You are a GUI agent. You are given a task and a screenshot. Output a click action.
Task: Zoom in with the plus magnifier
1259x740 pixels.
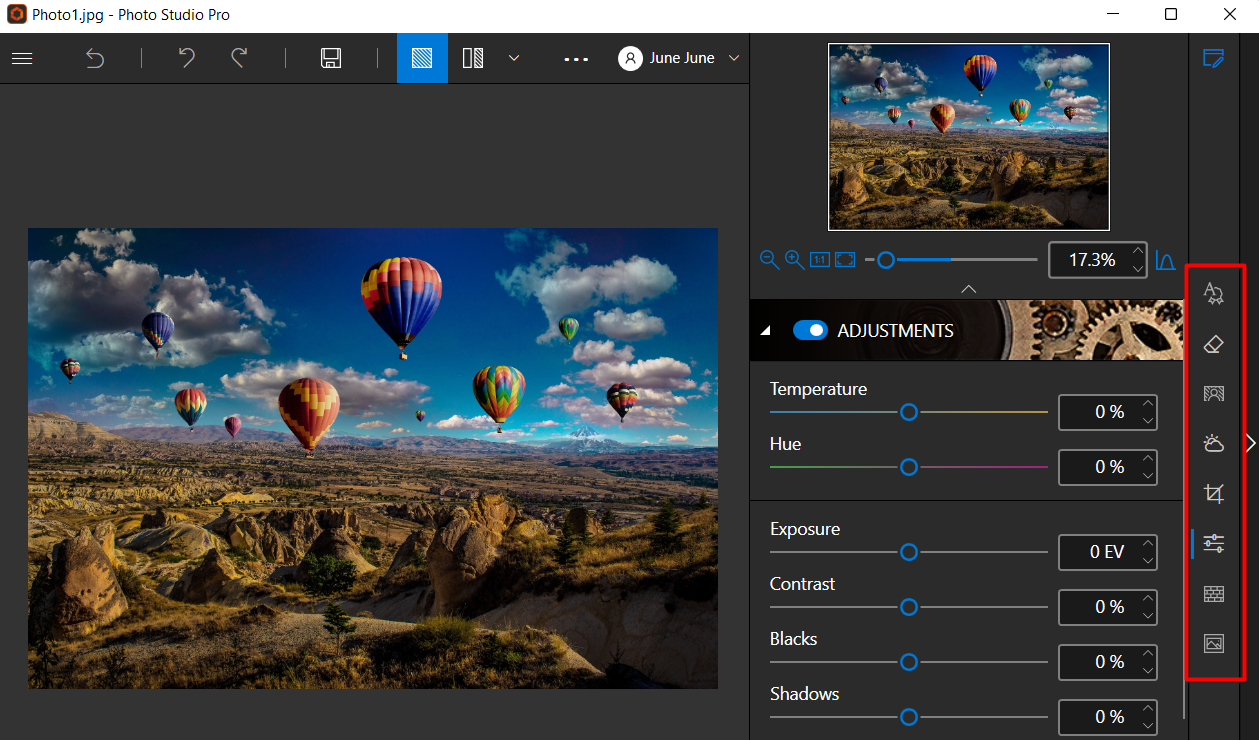tap(795, 260)
